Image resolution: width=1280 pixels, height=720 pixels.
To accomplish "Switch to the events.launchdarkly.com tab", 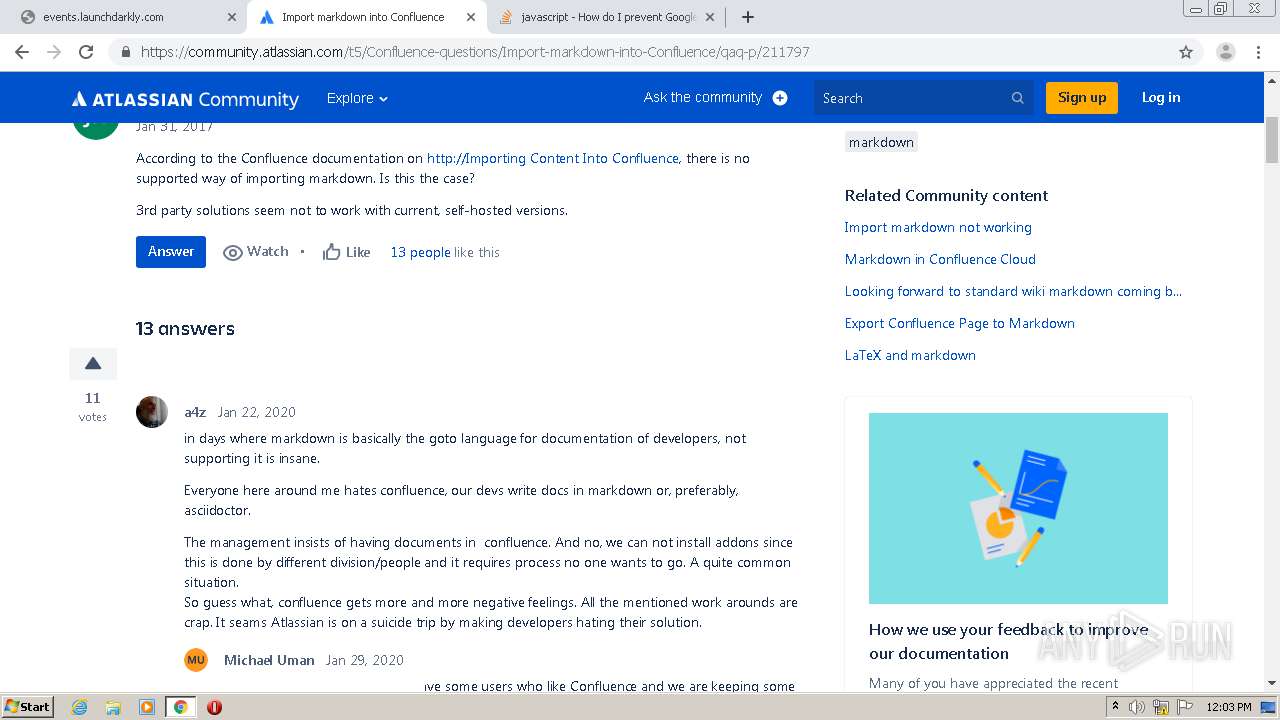I will (x=128, y=17).
